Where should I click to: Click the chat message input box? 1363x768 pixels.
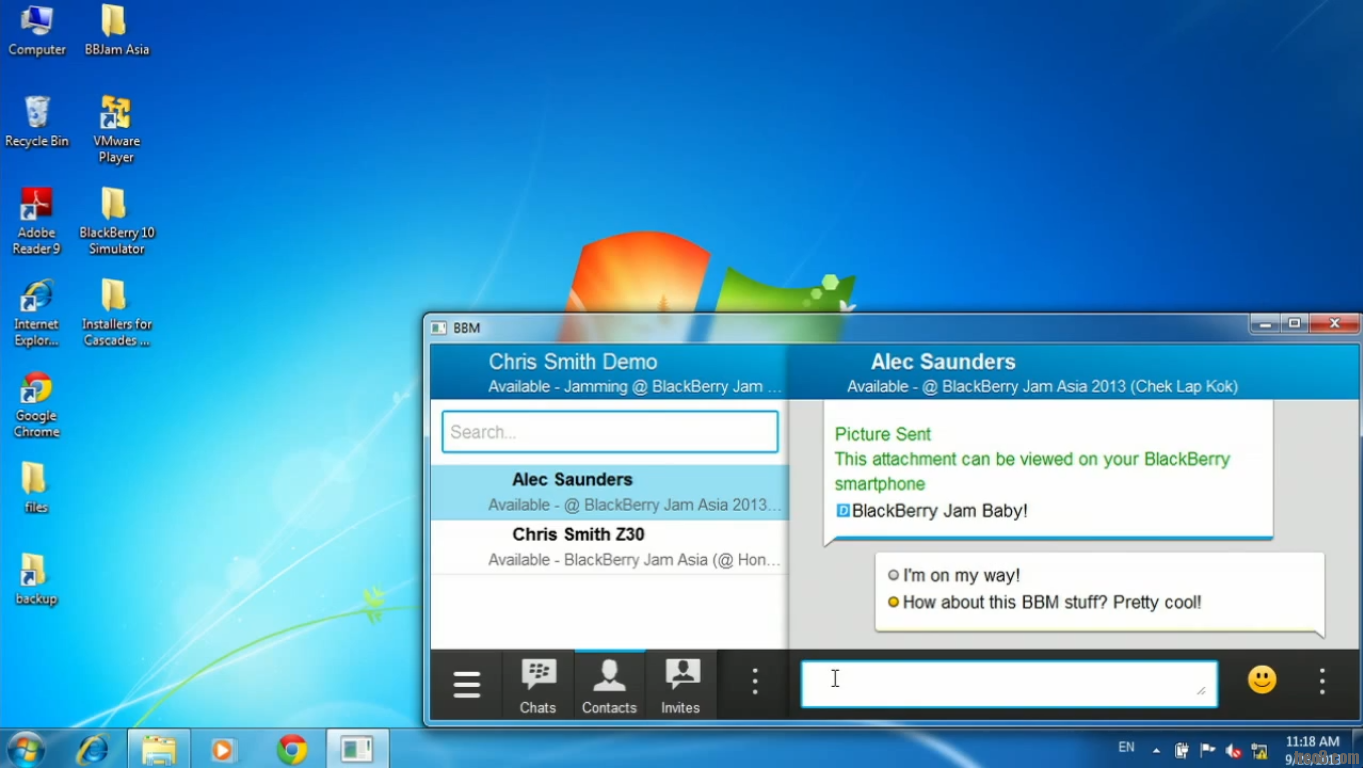coord(1009,684)
